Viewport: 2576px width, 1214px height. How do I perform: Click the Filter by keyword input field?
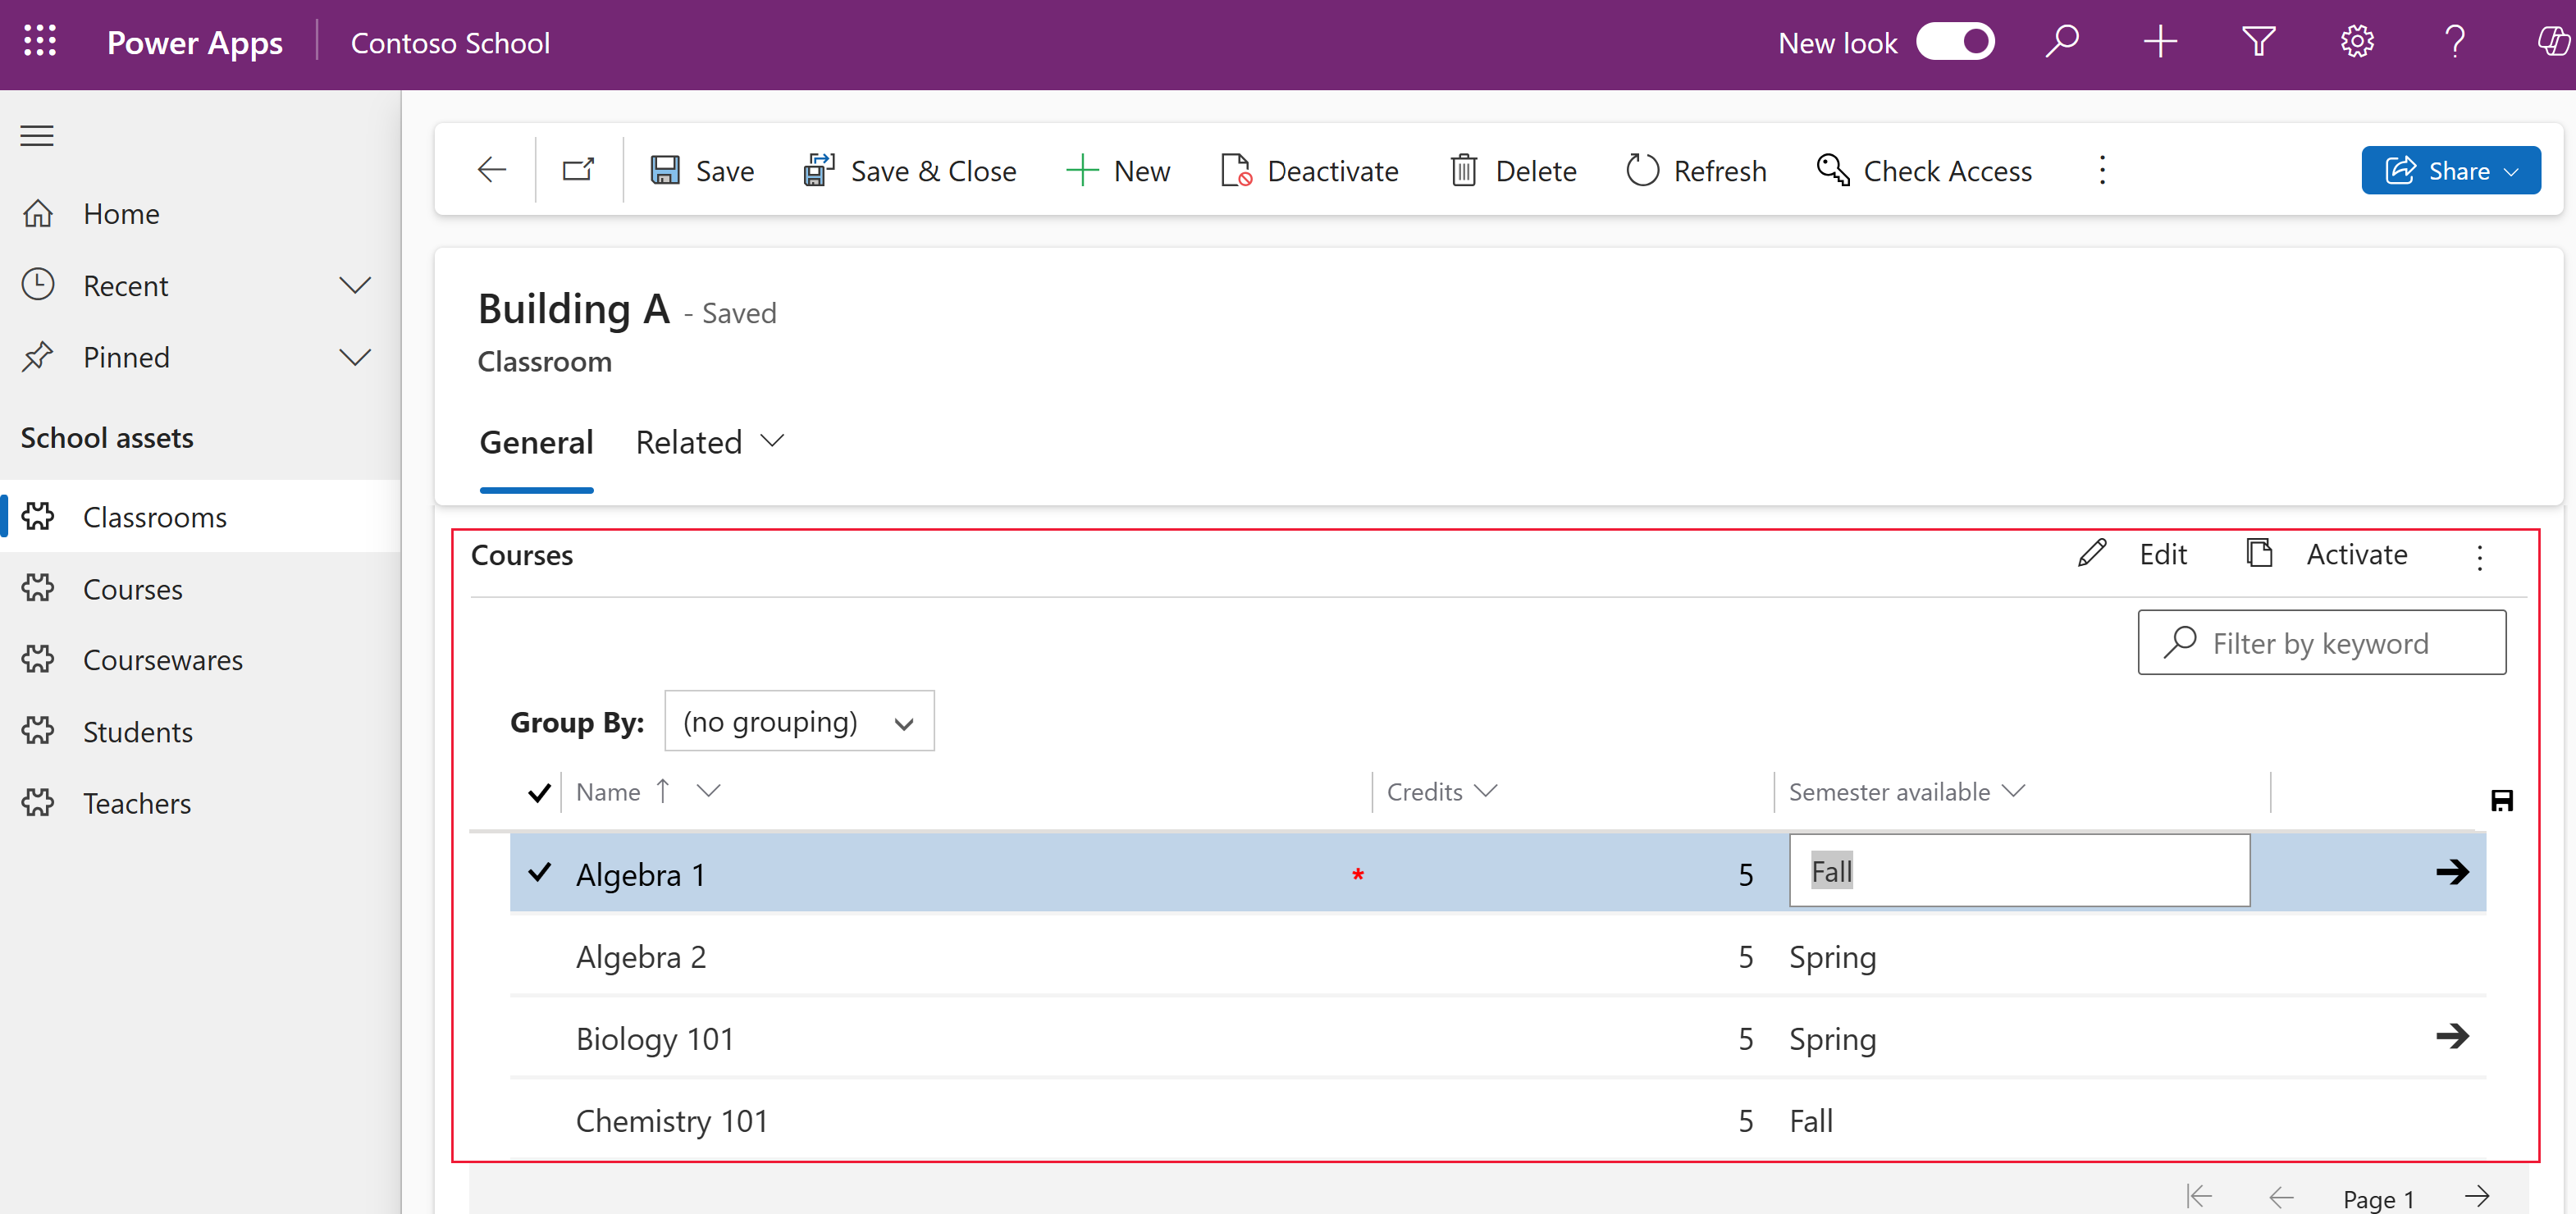tap(2322, 642)
